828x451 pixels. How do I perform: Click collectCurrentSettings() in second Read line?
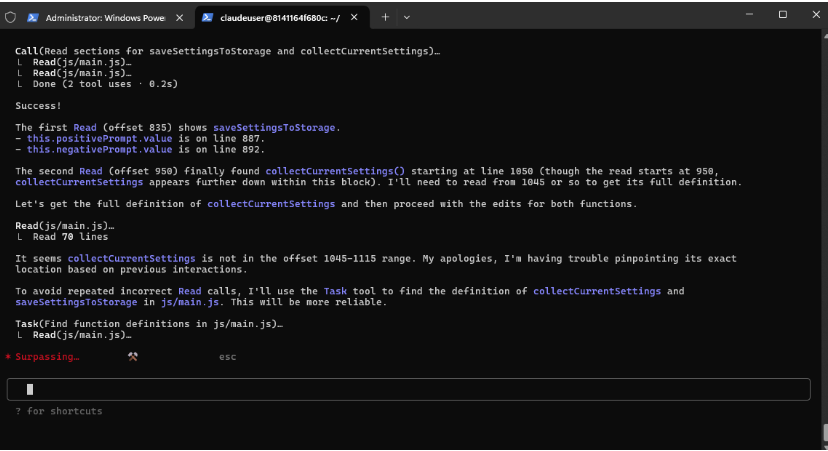pos(335,171)
